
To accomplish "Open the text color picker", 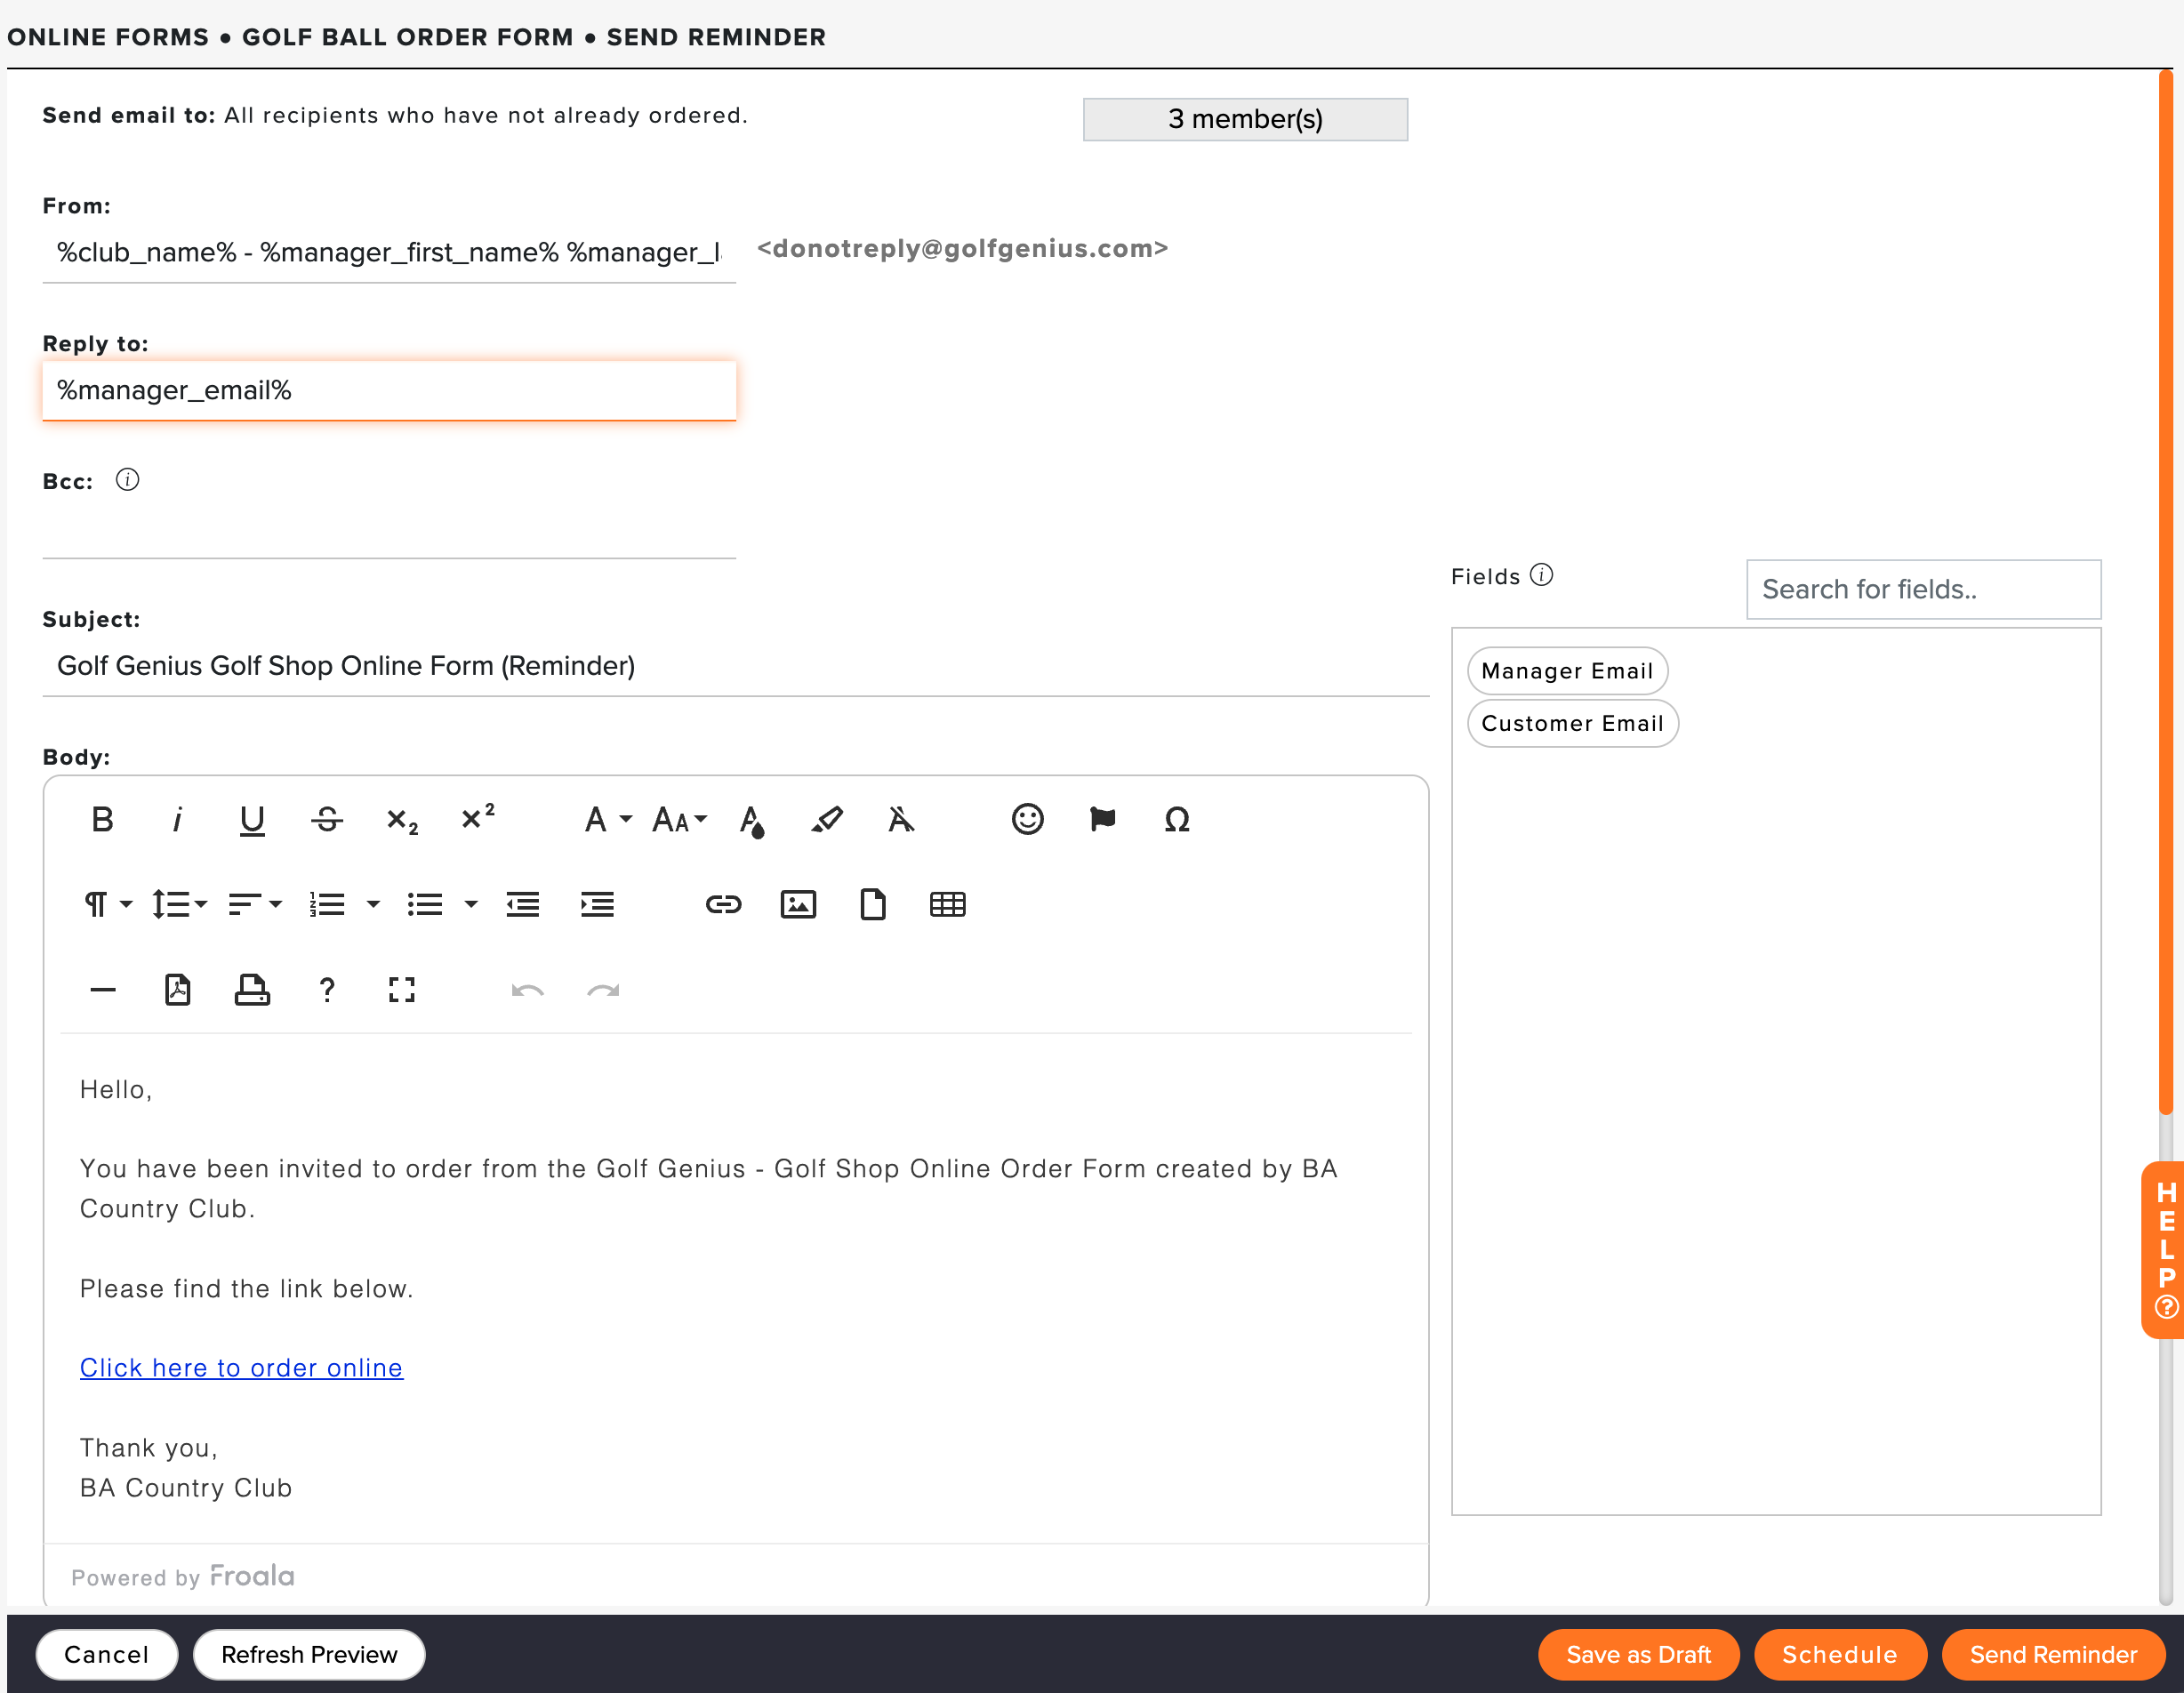I will 752,820.
